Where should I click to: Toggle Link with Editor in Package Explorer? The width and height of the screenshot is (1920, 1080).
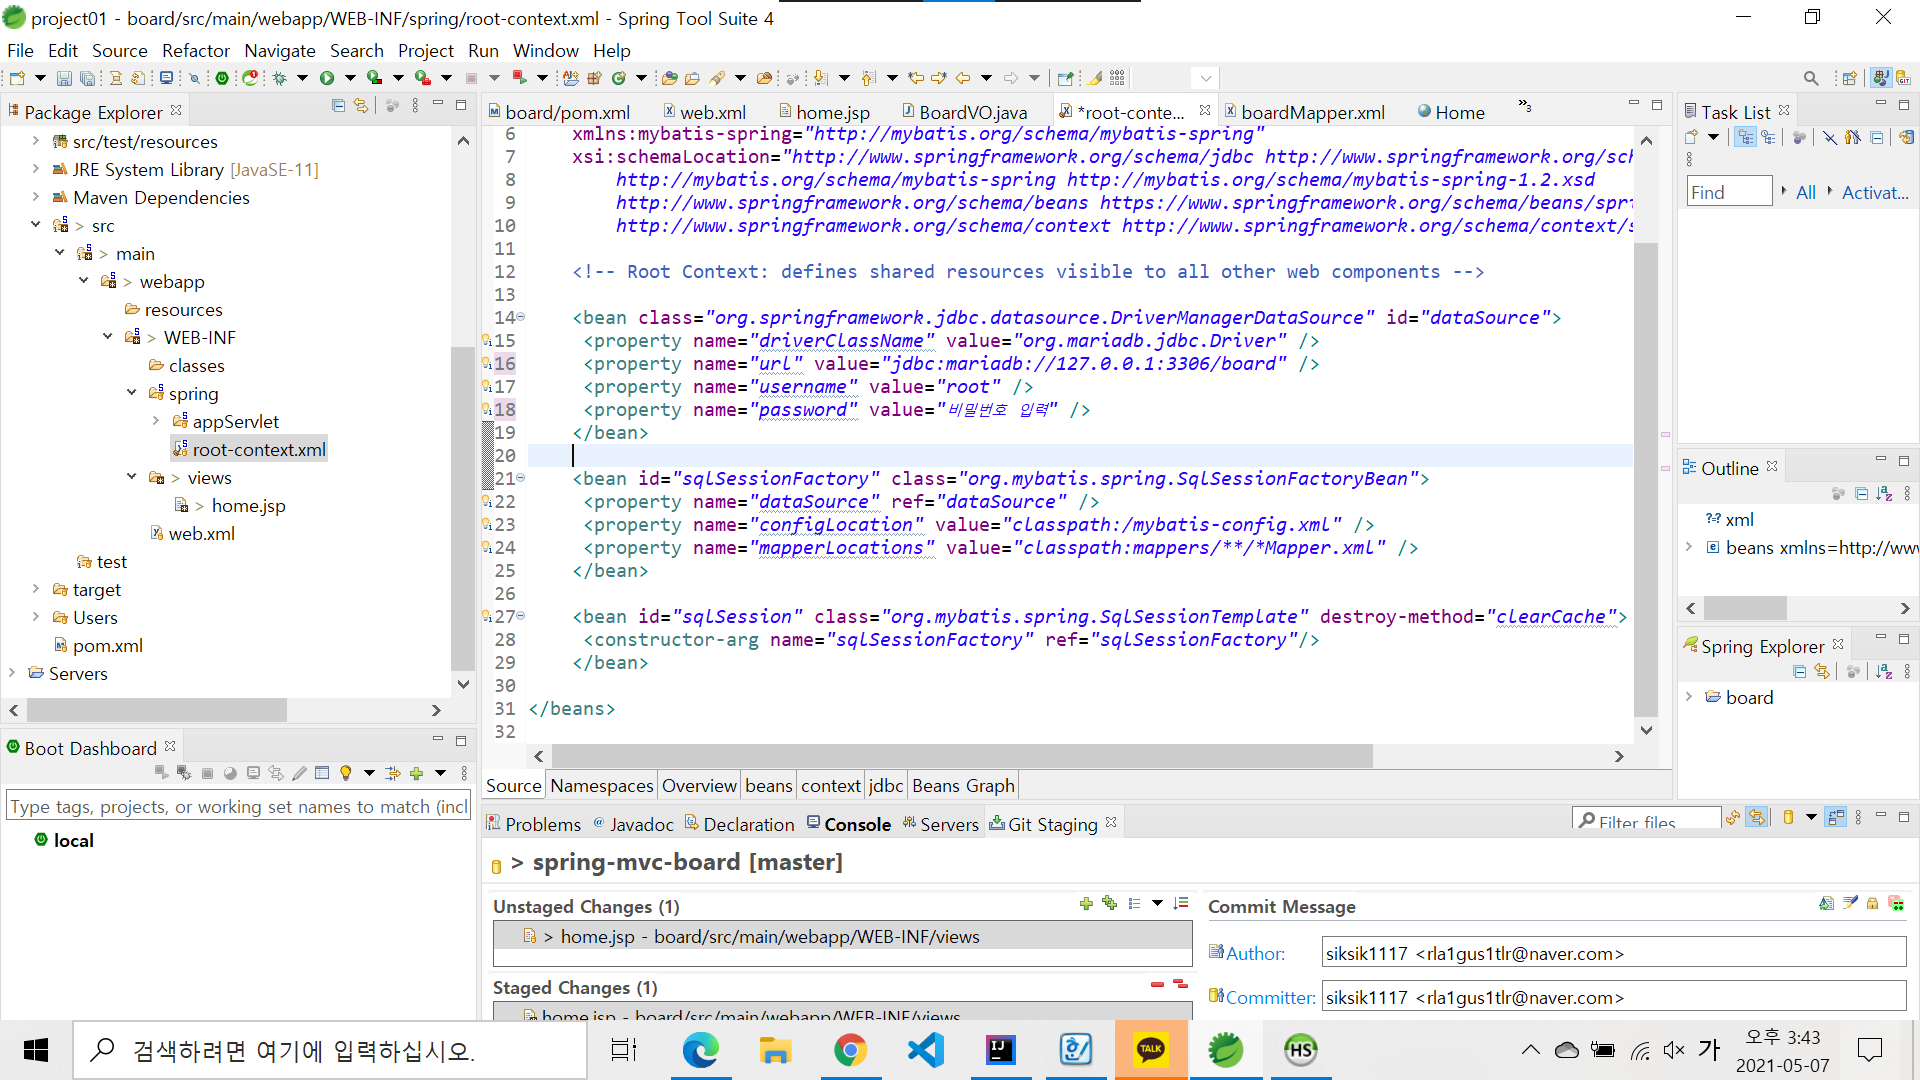click(361, 106)
